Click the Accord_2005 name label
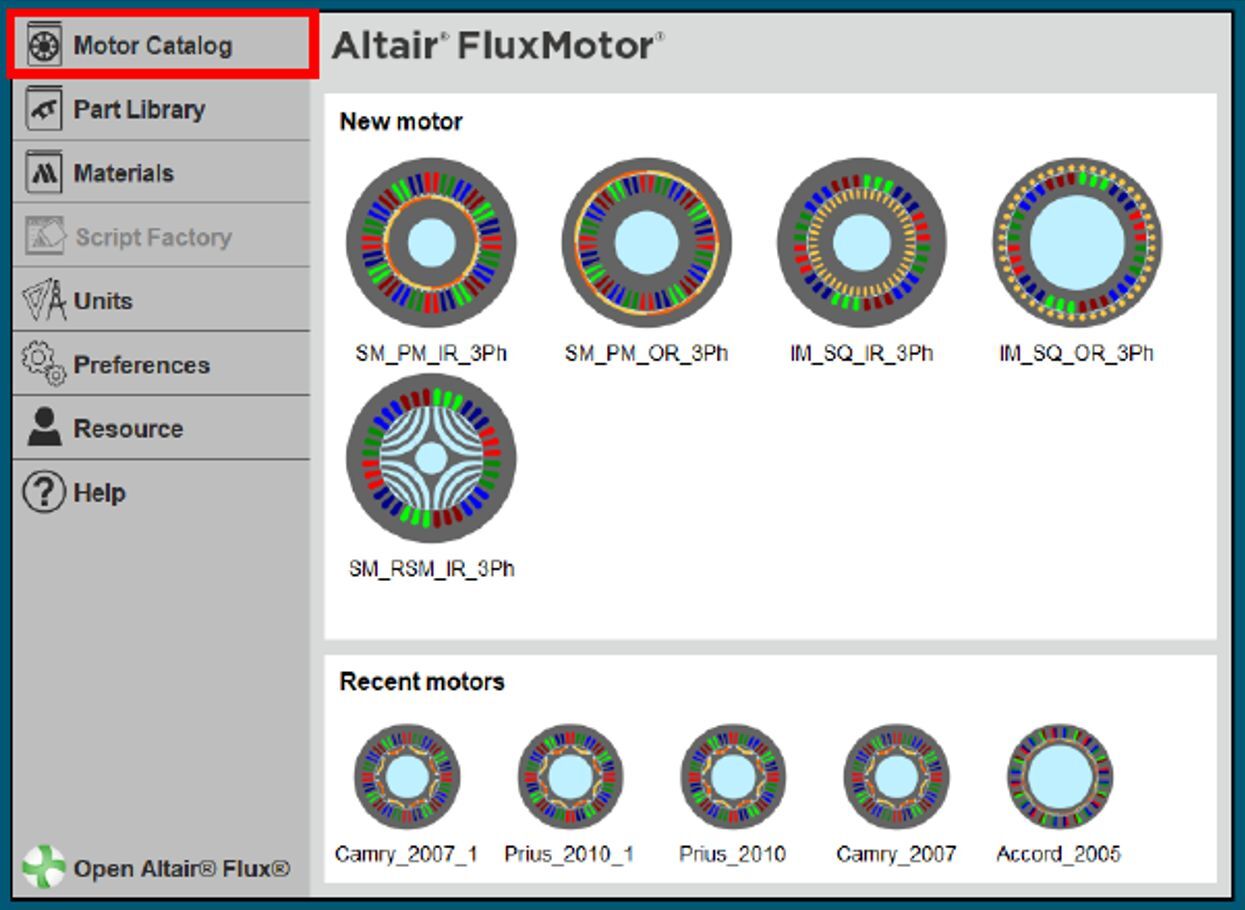The height and width of the screenshot is (910, 1245). (x=1059, y=854)
